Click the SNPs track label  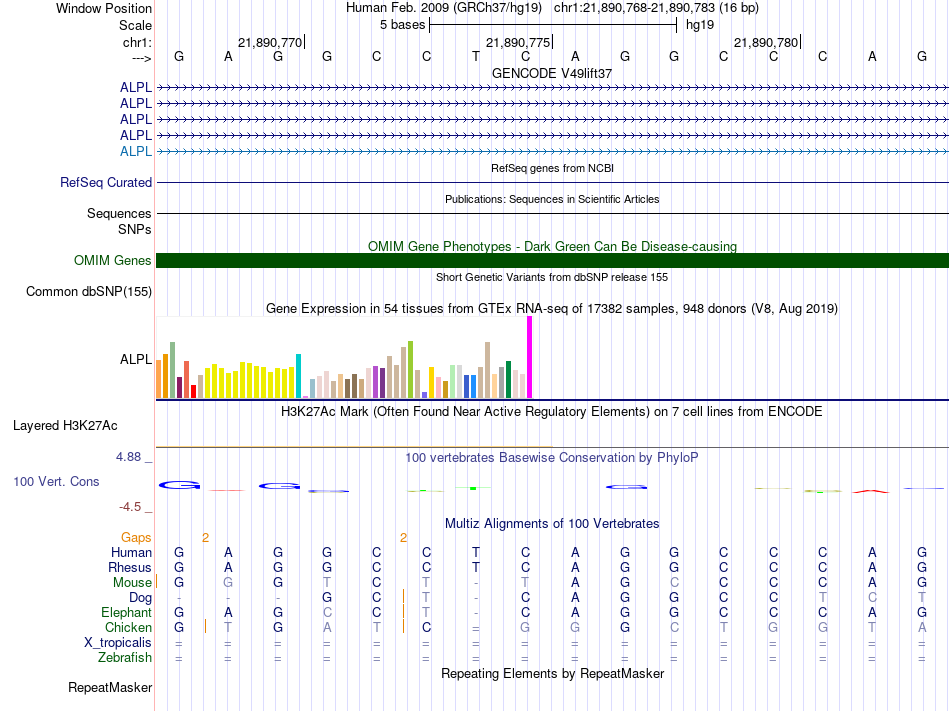click(135, 230)
